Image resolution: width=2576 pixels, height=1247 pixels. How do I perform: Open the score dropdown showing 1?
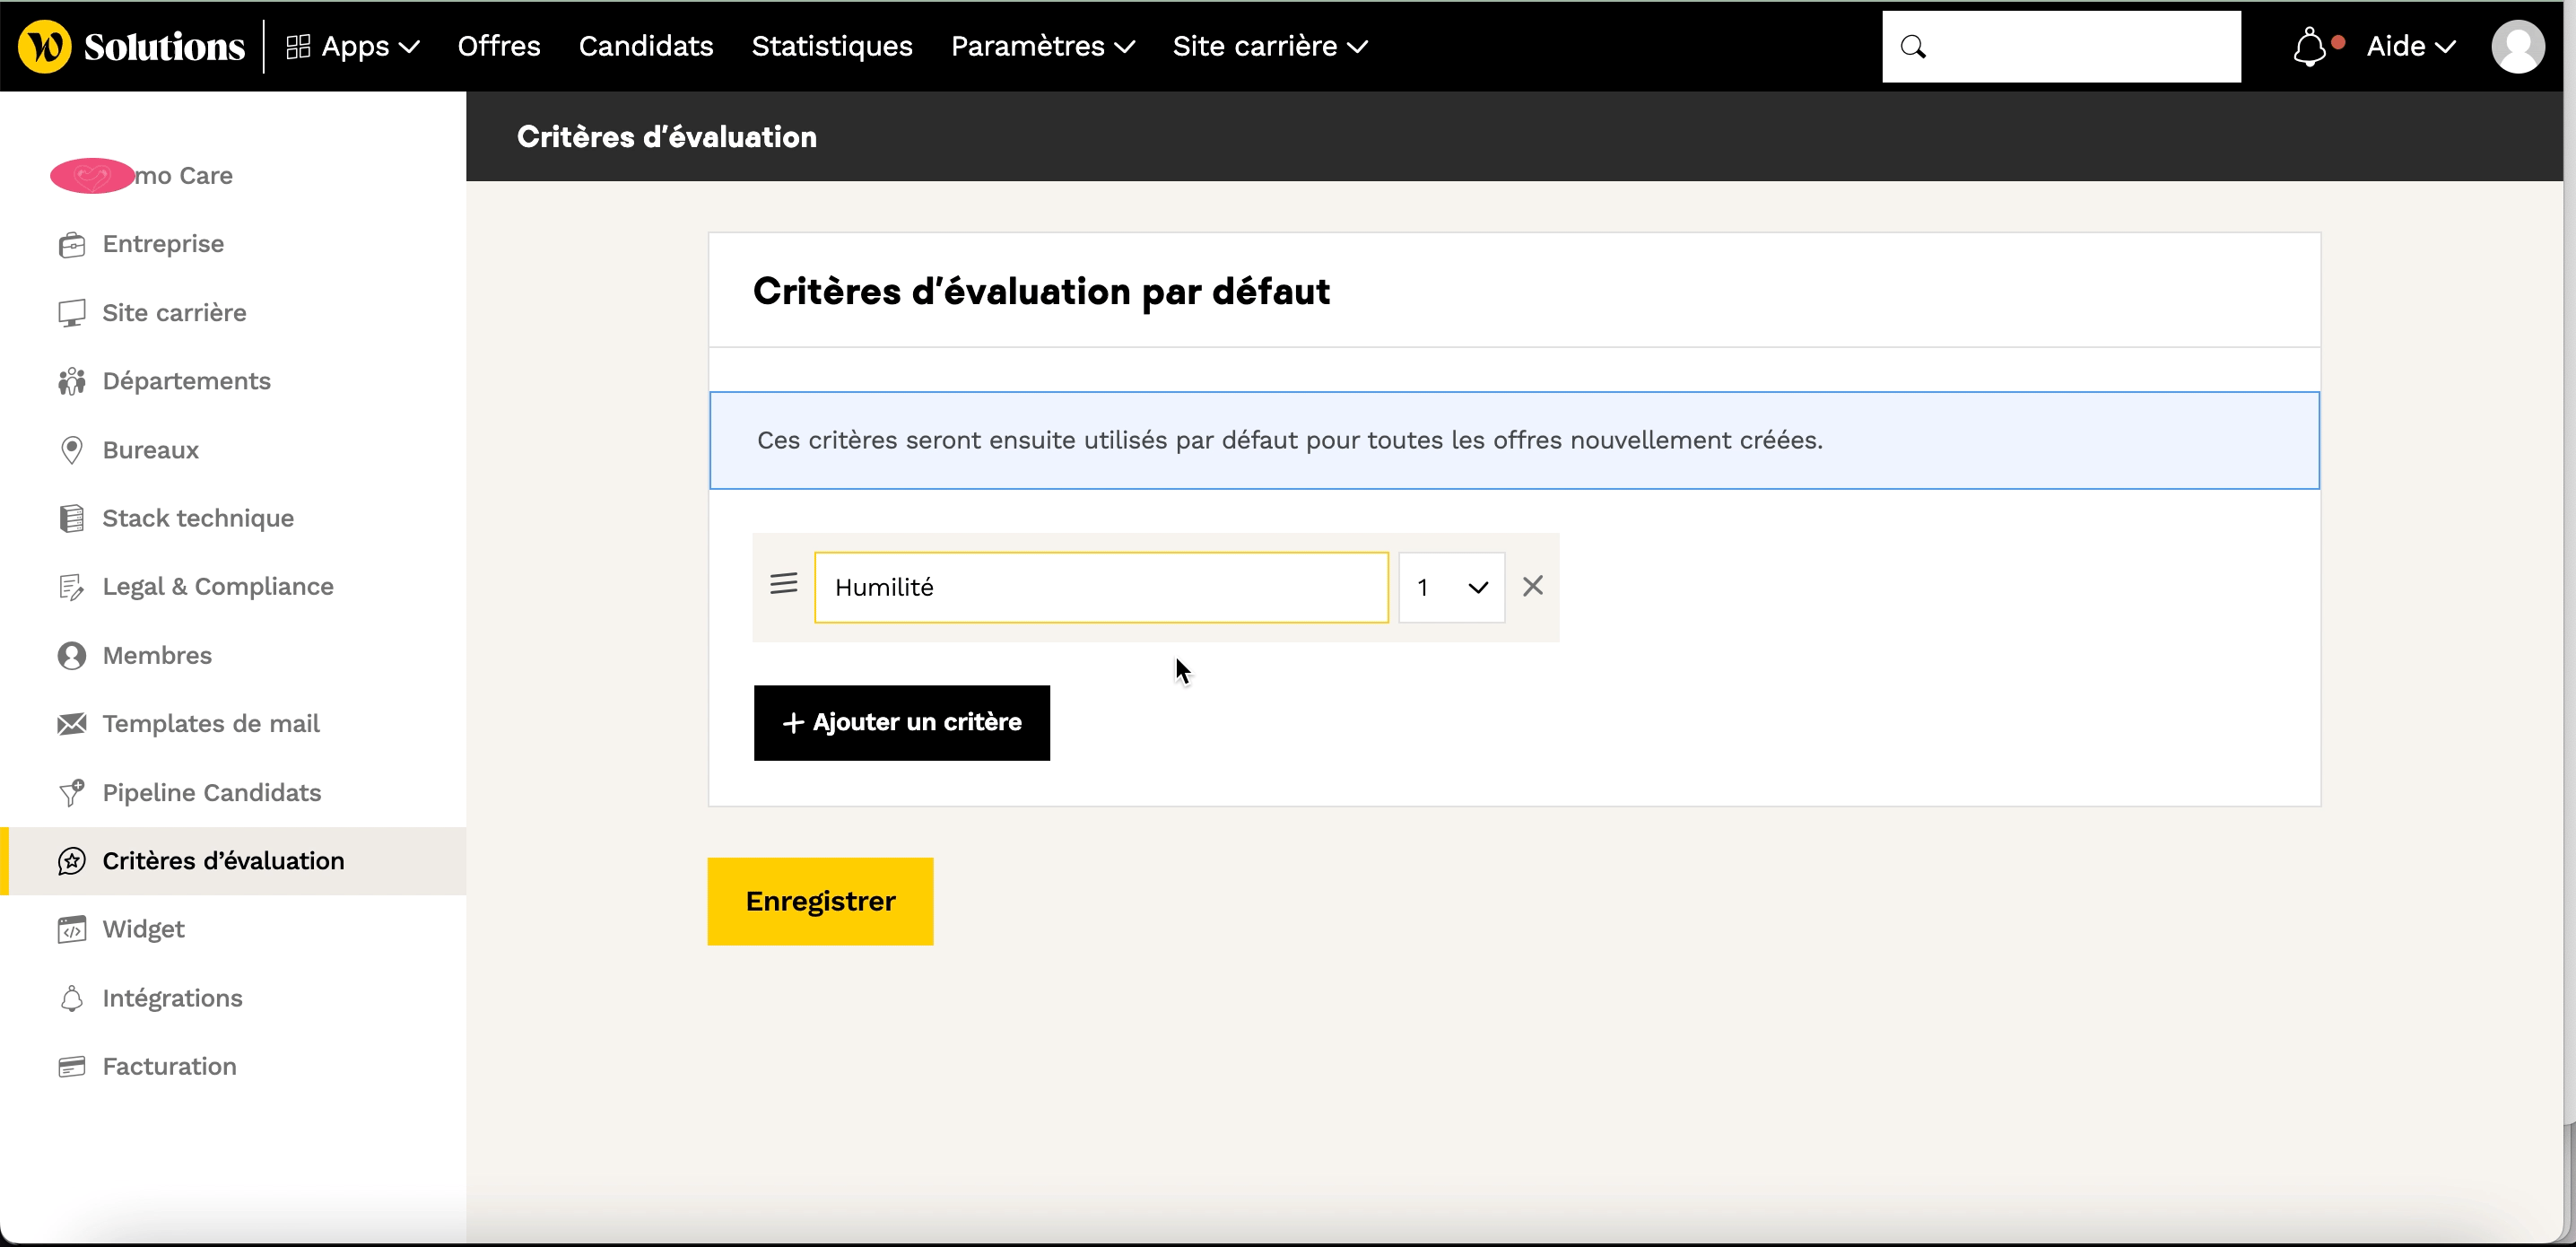(1451, 587)
